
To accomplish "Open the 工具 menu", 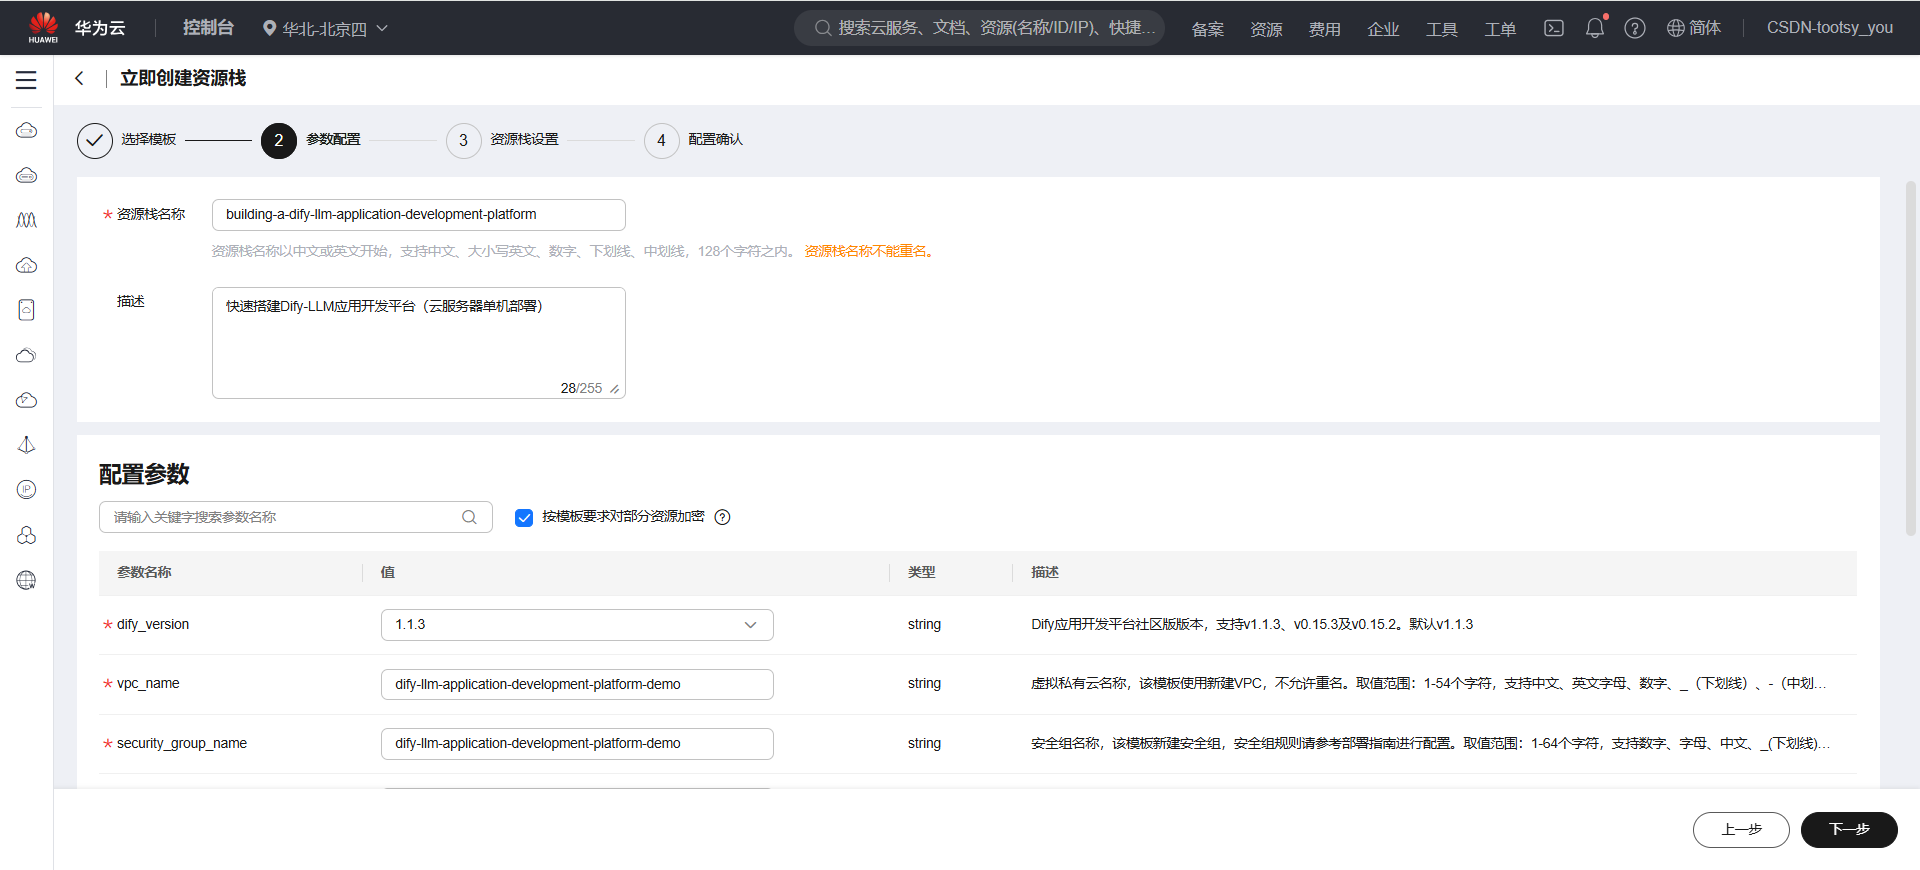I will click(1442, 29).
